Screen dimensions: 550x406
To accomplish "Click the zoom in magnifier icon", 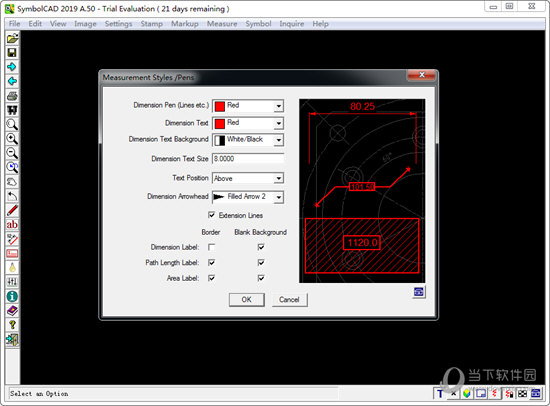I will click(12, 139).
